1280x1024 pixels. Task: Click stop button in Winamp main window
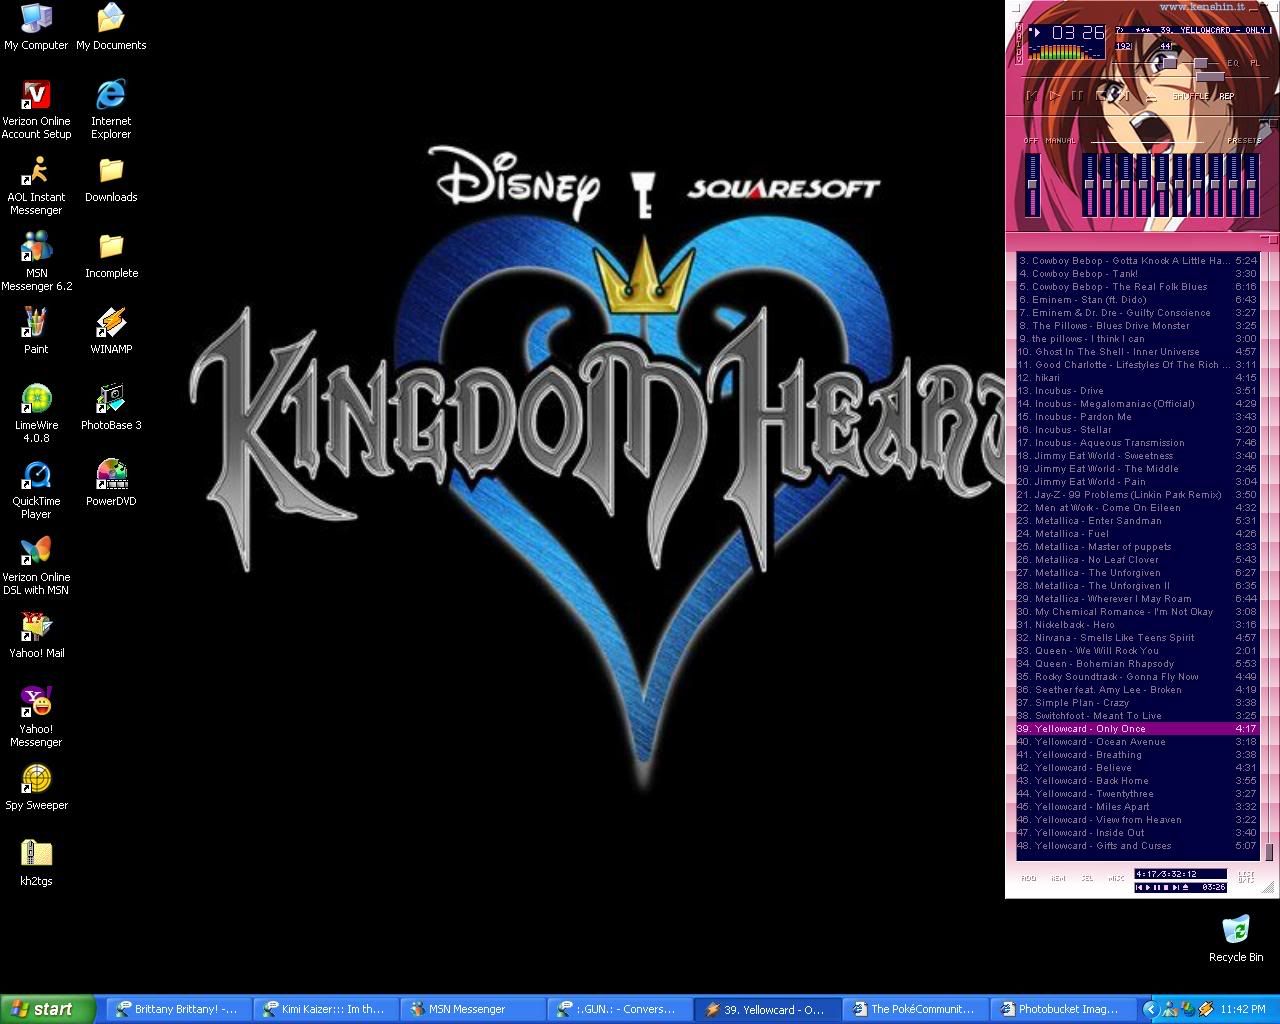[1101, 96]
